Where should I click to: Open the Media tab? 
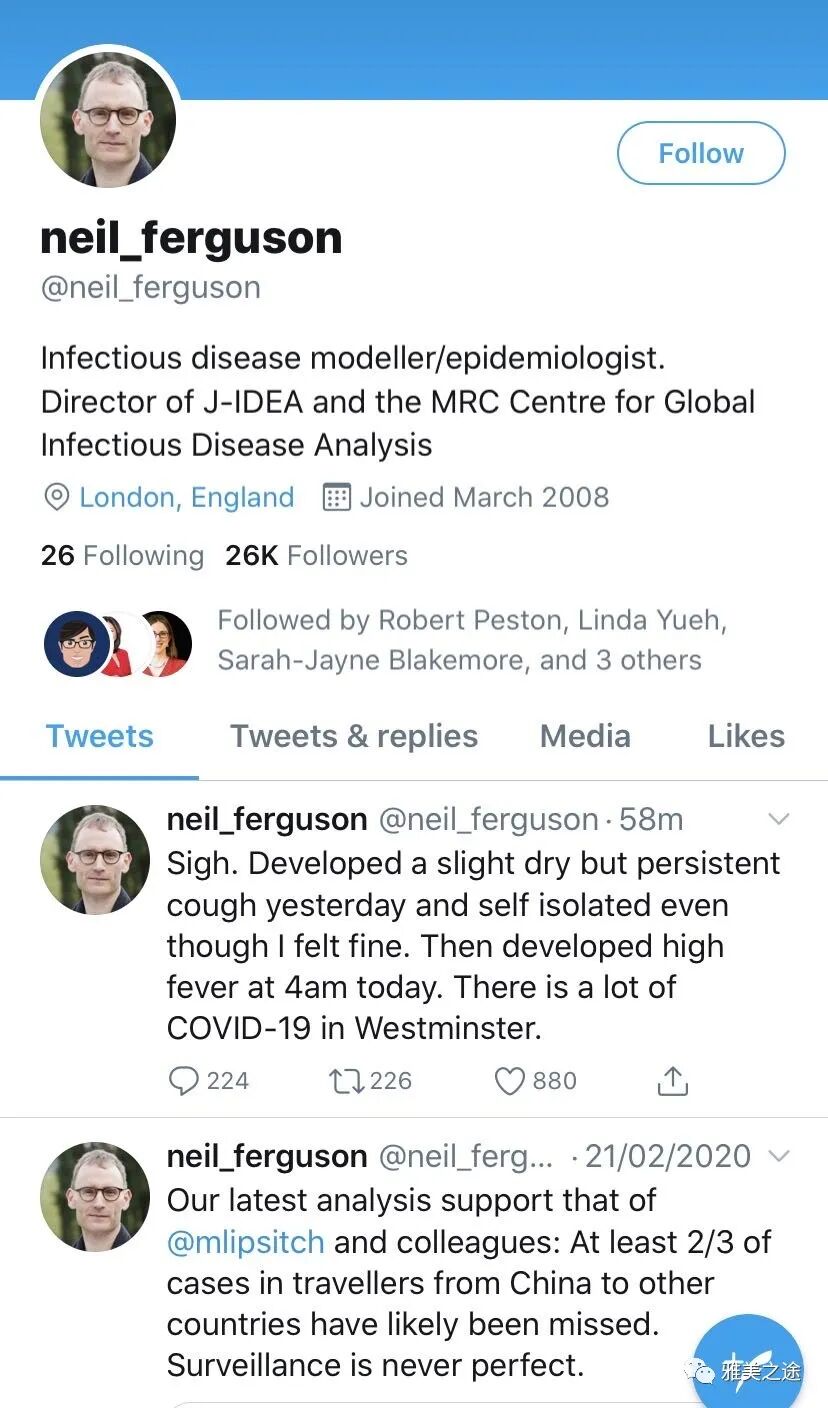point(585,737)
